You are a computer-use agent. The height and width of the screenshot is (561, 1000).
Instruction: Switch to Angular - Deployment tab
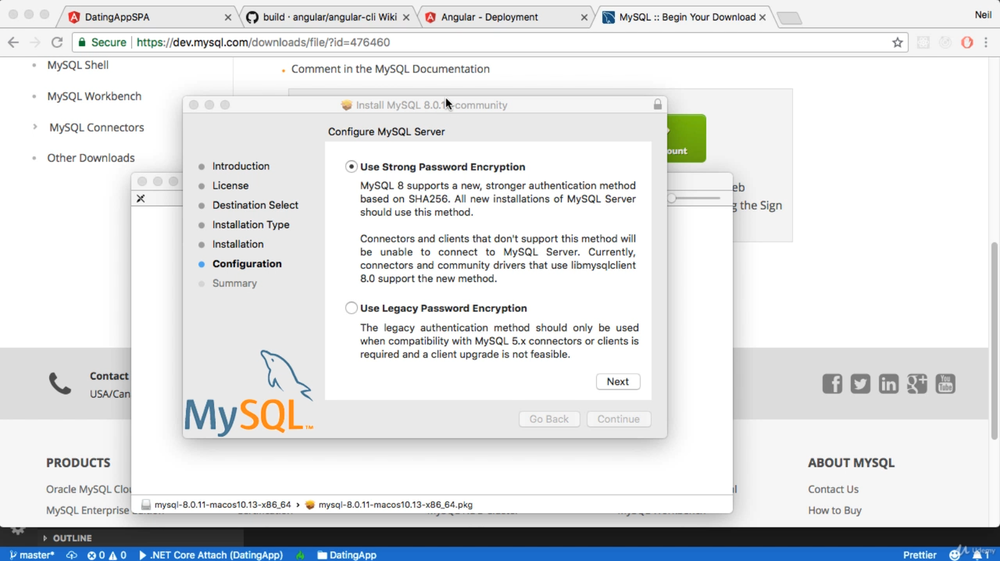pos(489,17)
